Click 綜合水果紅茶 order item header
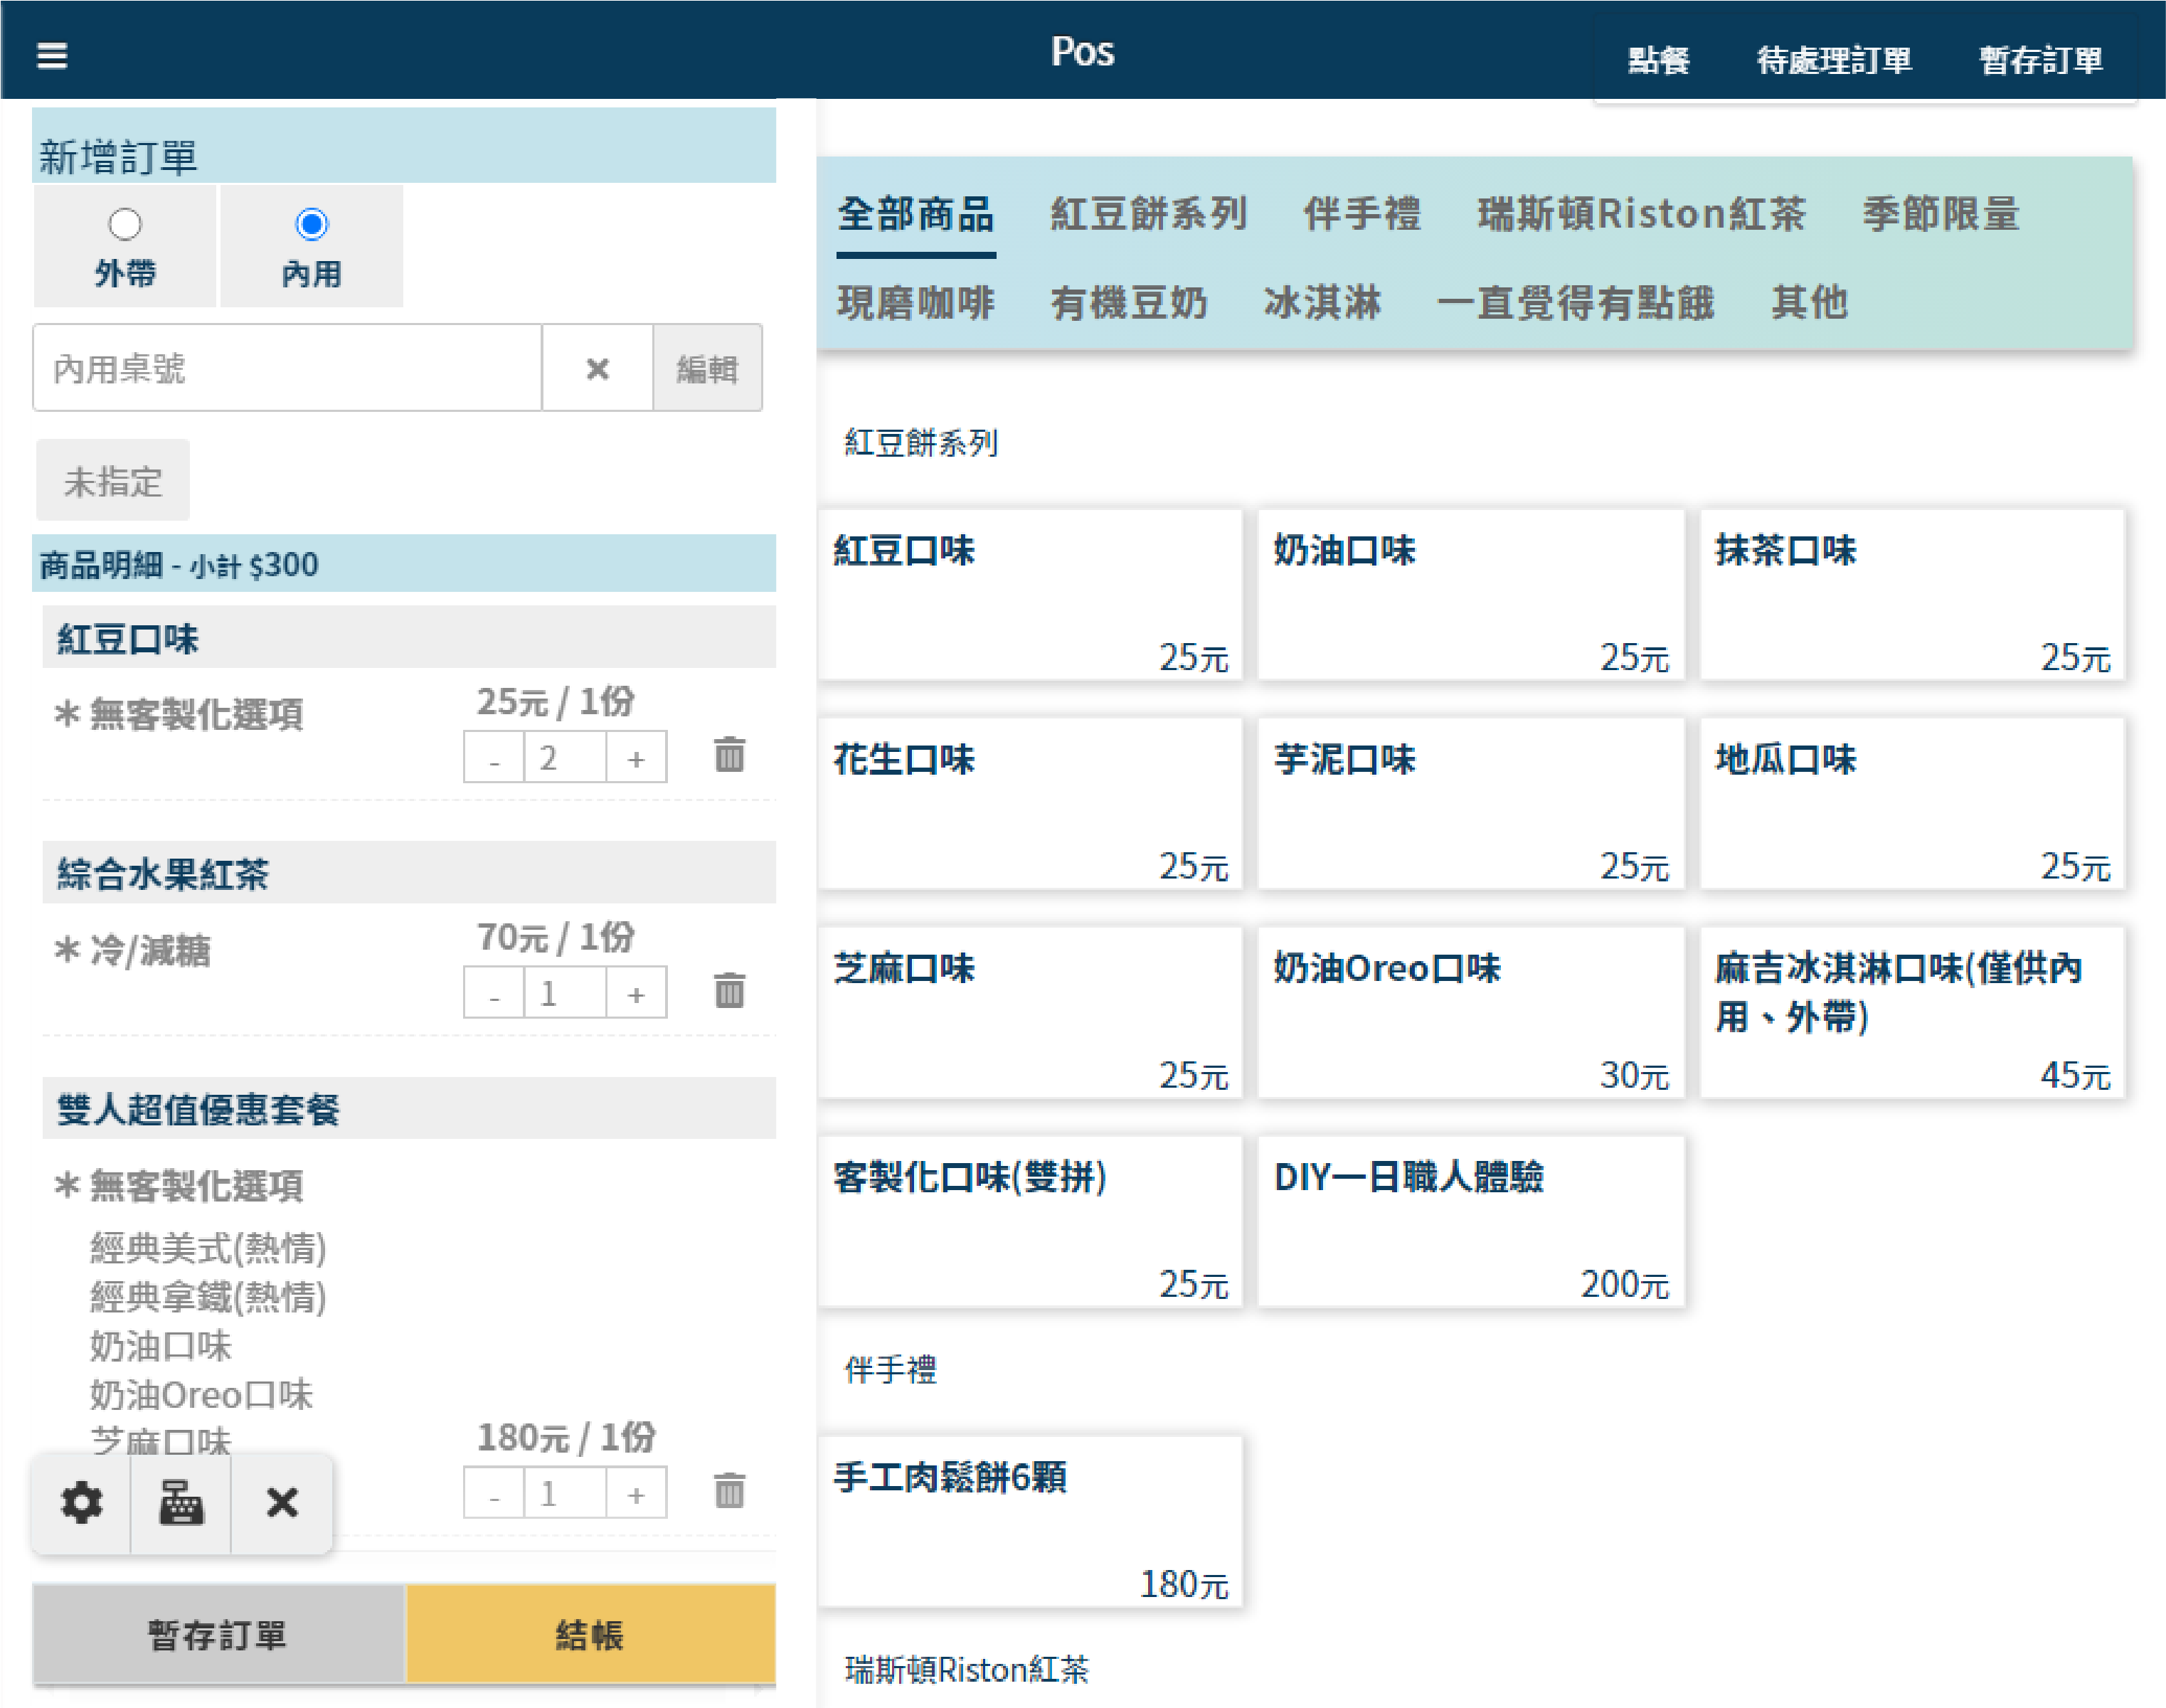The height and width of the screenshot is (1708, 2166). point(409,873)
